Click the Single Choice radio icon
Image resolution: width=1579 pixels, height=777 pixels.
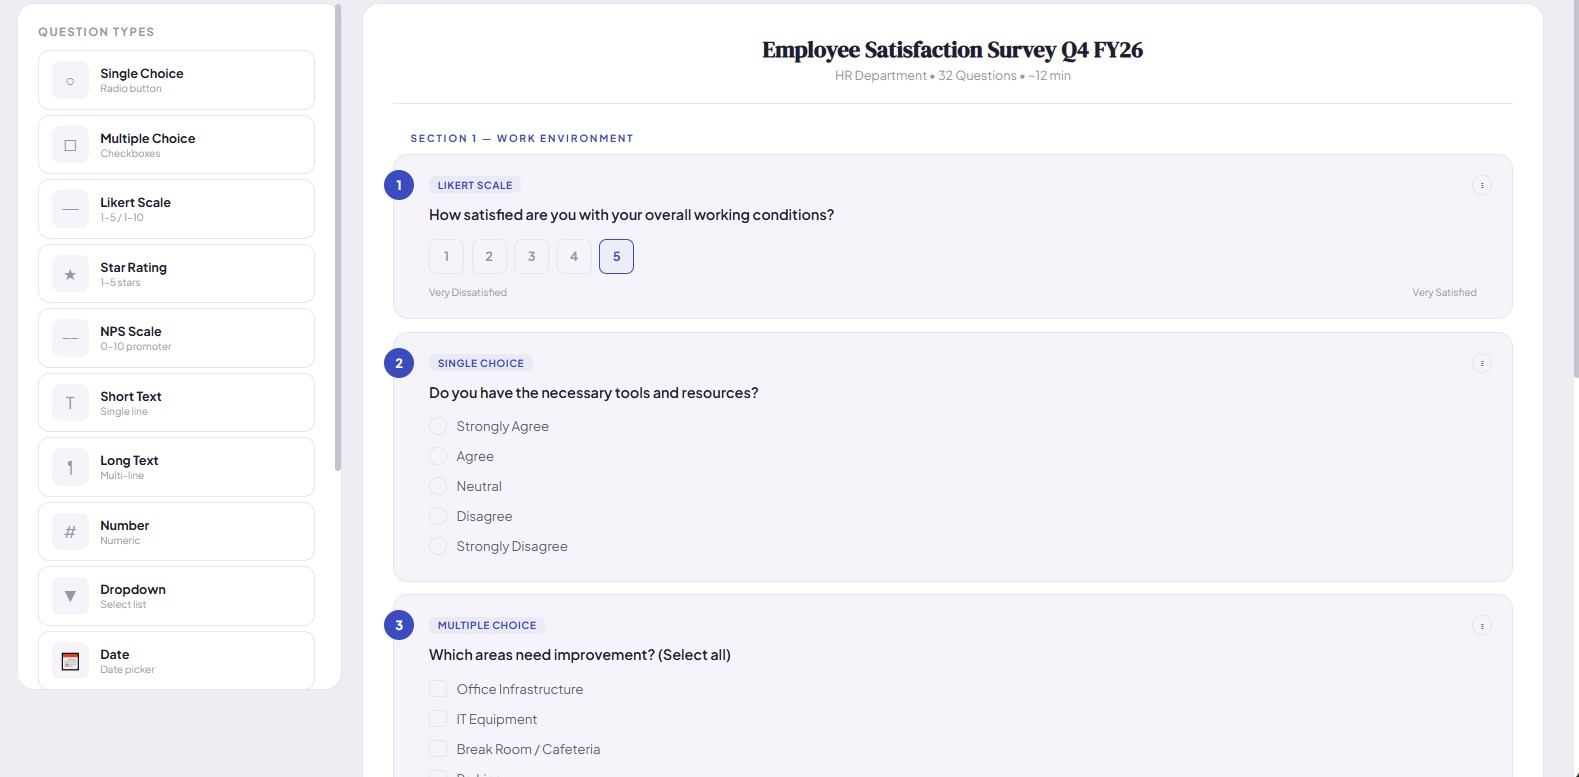pyautogui.click(x=70, y=81)
